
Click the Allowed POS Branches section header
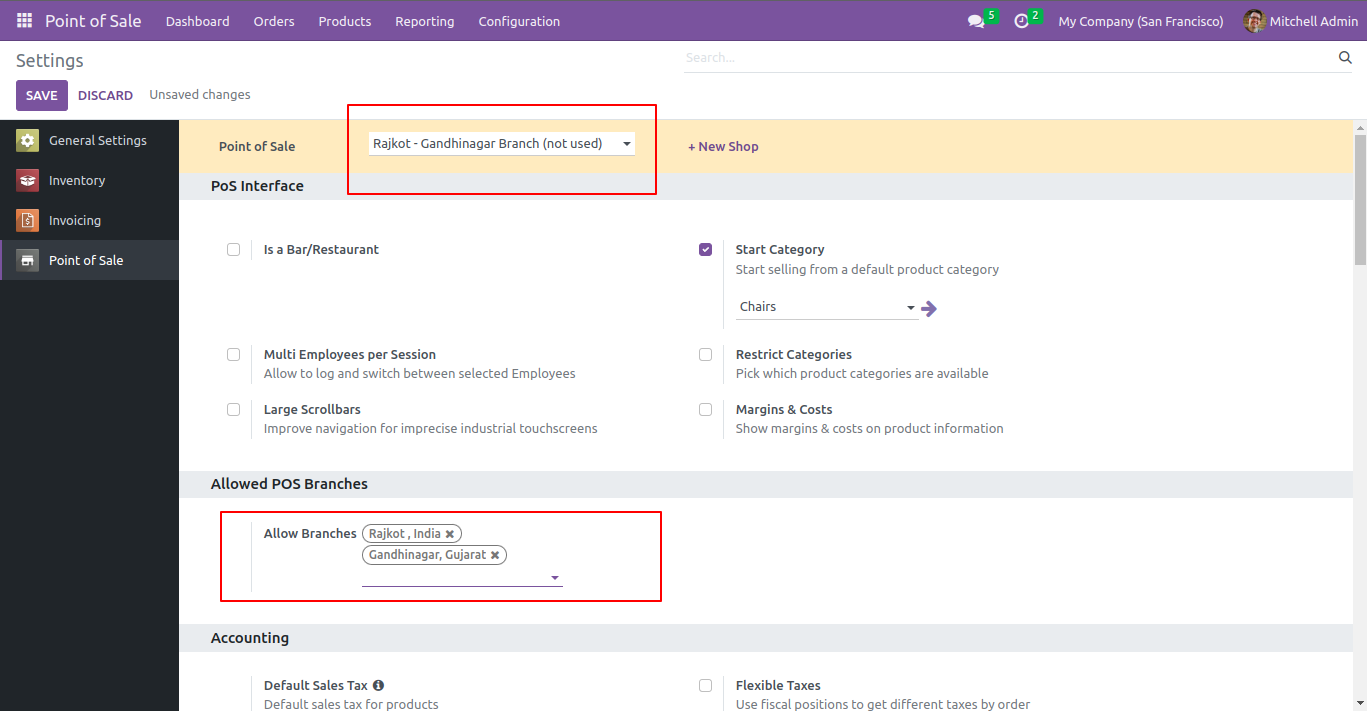[289, 484]
